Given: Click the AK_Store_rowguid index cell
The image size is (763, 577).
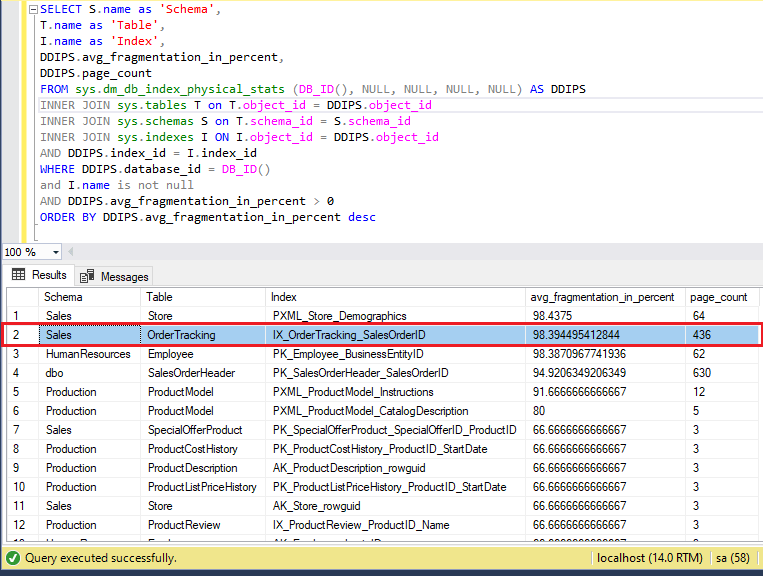Looking at the screenshot, I should point(396,505).
